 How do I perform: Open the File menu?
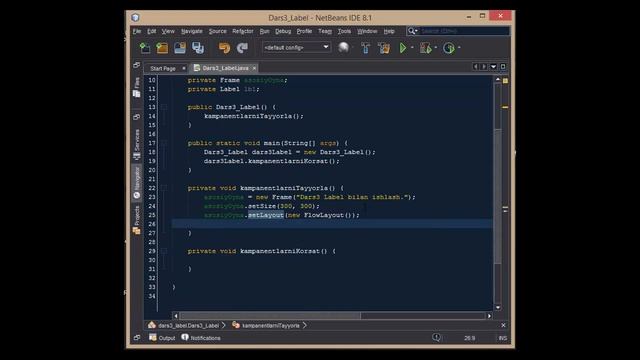[x=137, y=31]
